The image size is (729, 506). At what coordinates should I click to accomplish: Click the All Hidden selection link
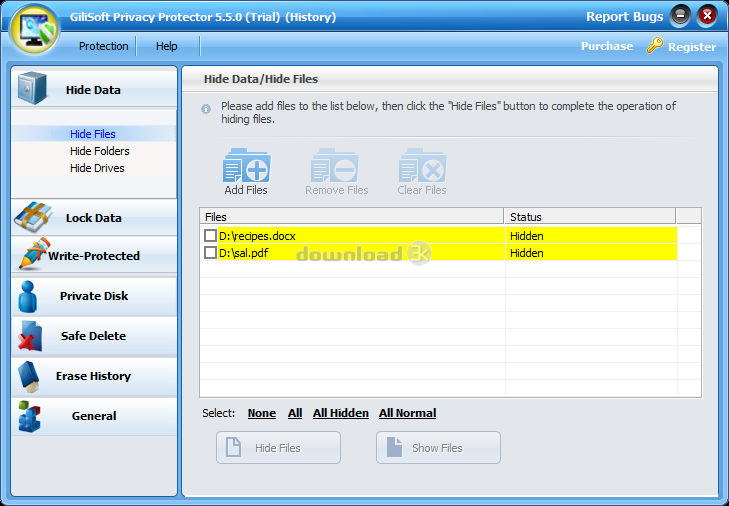340,413
